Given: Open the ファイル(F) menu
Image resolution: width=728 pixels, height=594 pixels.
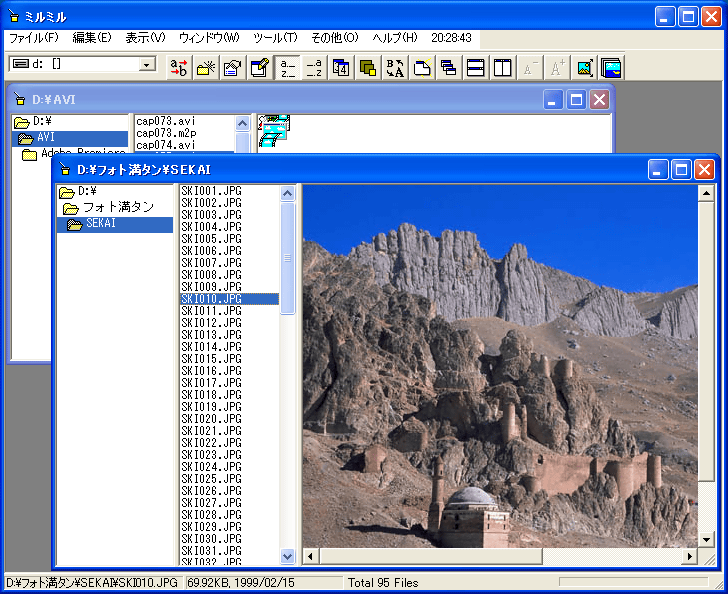Looking at the screenshot, I should point(34,38).
